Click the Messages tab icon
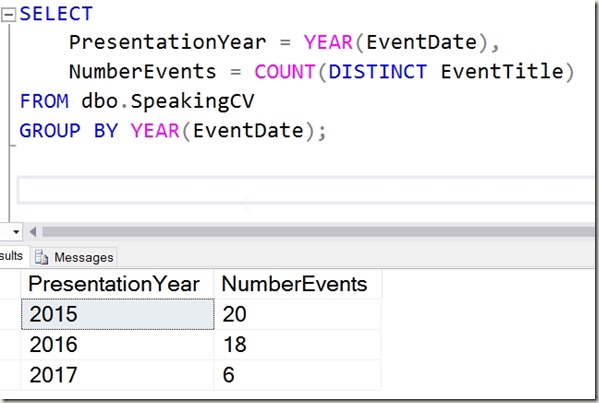The height and width of the screenshot is (403, 599). [41, 257]
